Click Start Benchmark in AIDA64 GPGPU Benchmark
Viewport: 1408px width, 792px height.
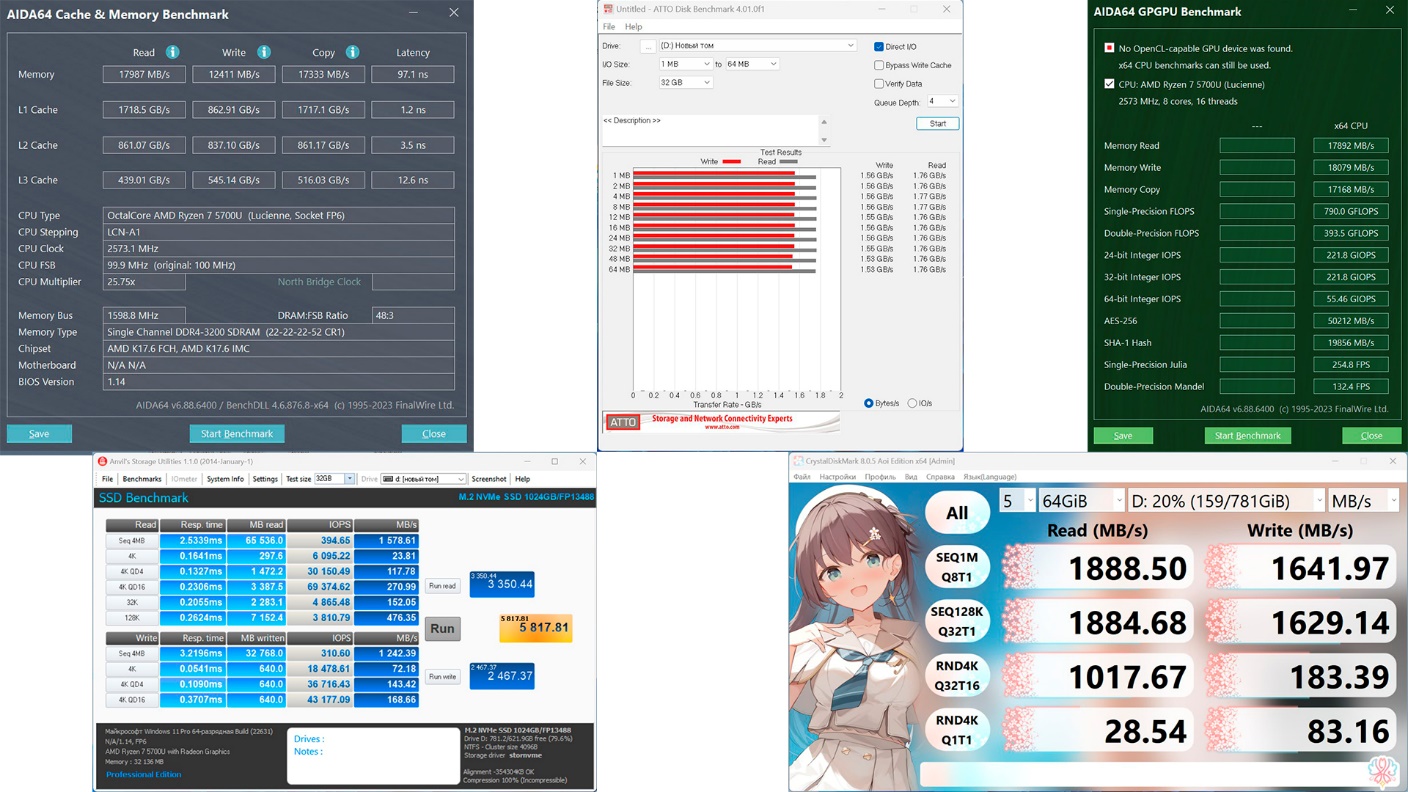(x=1247, y=436)
